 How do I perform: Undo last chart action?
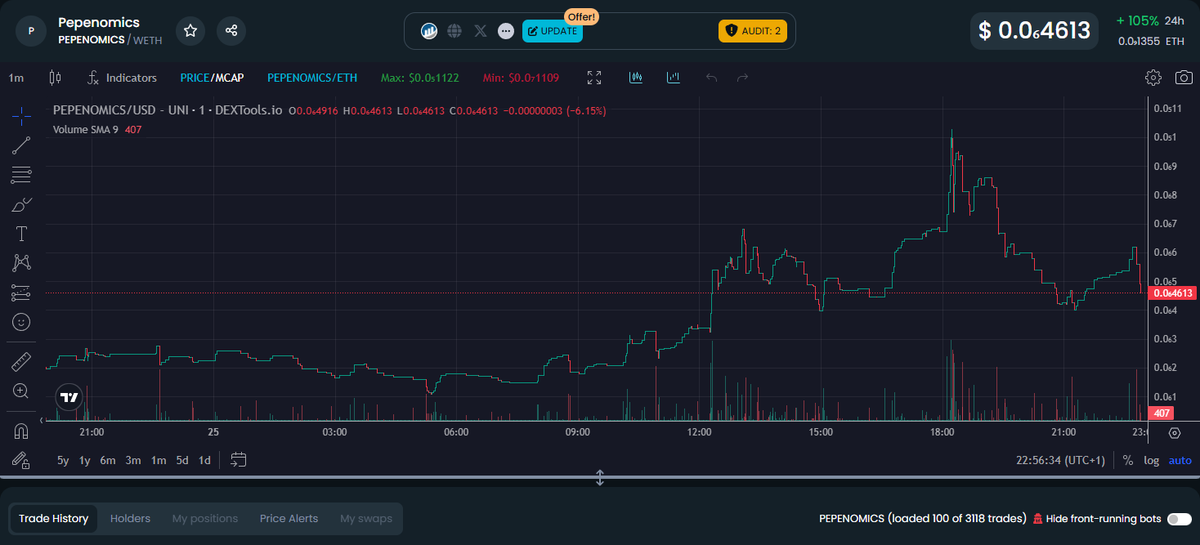click(x=711, y=78)
